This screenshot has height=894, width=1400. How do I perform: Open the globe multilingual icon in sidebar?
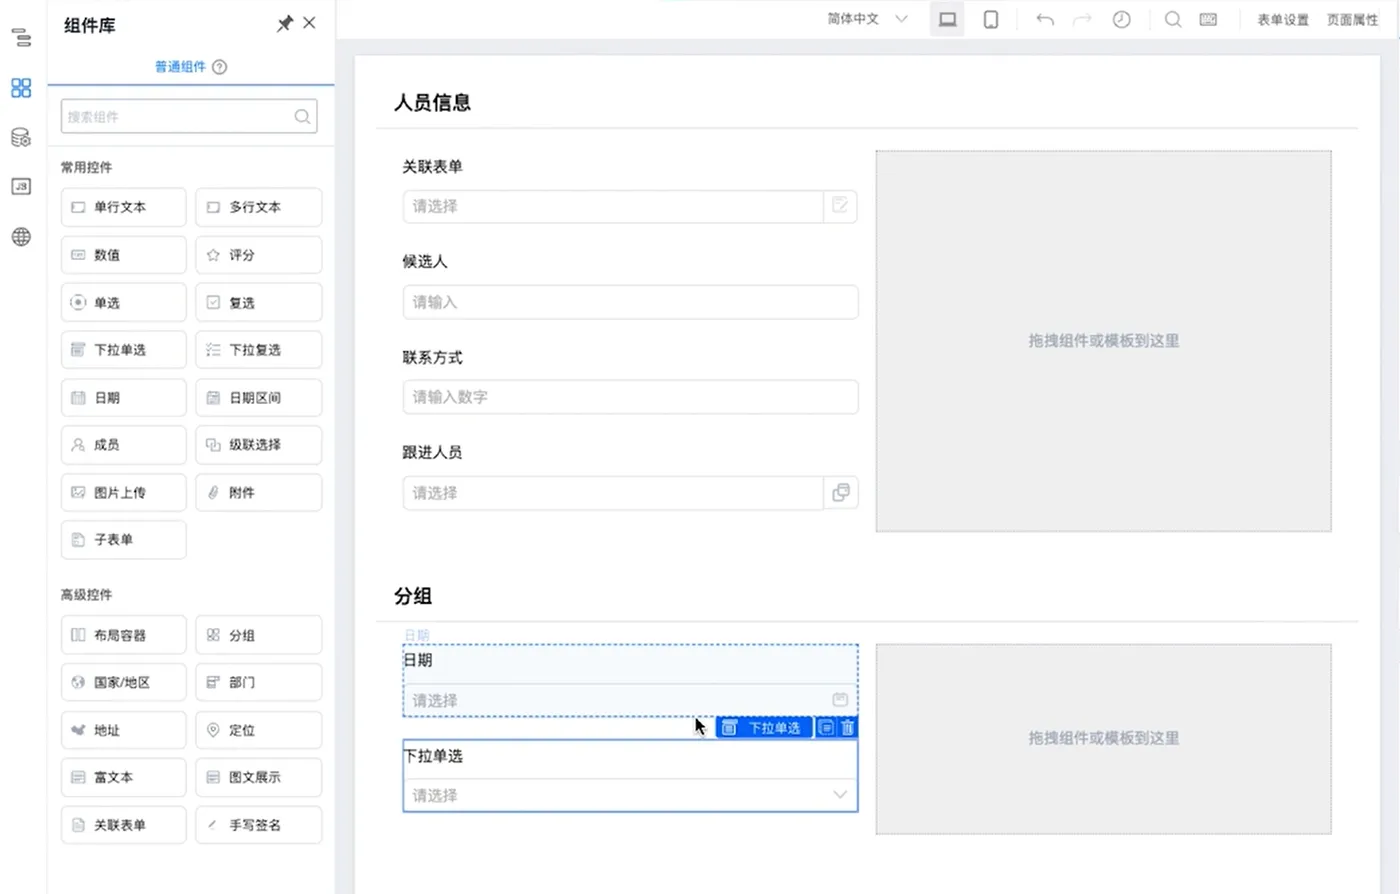21,237
